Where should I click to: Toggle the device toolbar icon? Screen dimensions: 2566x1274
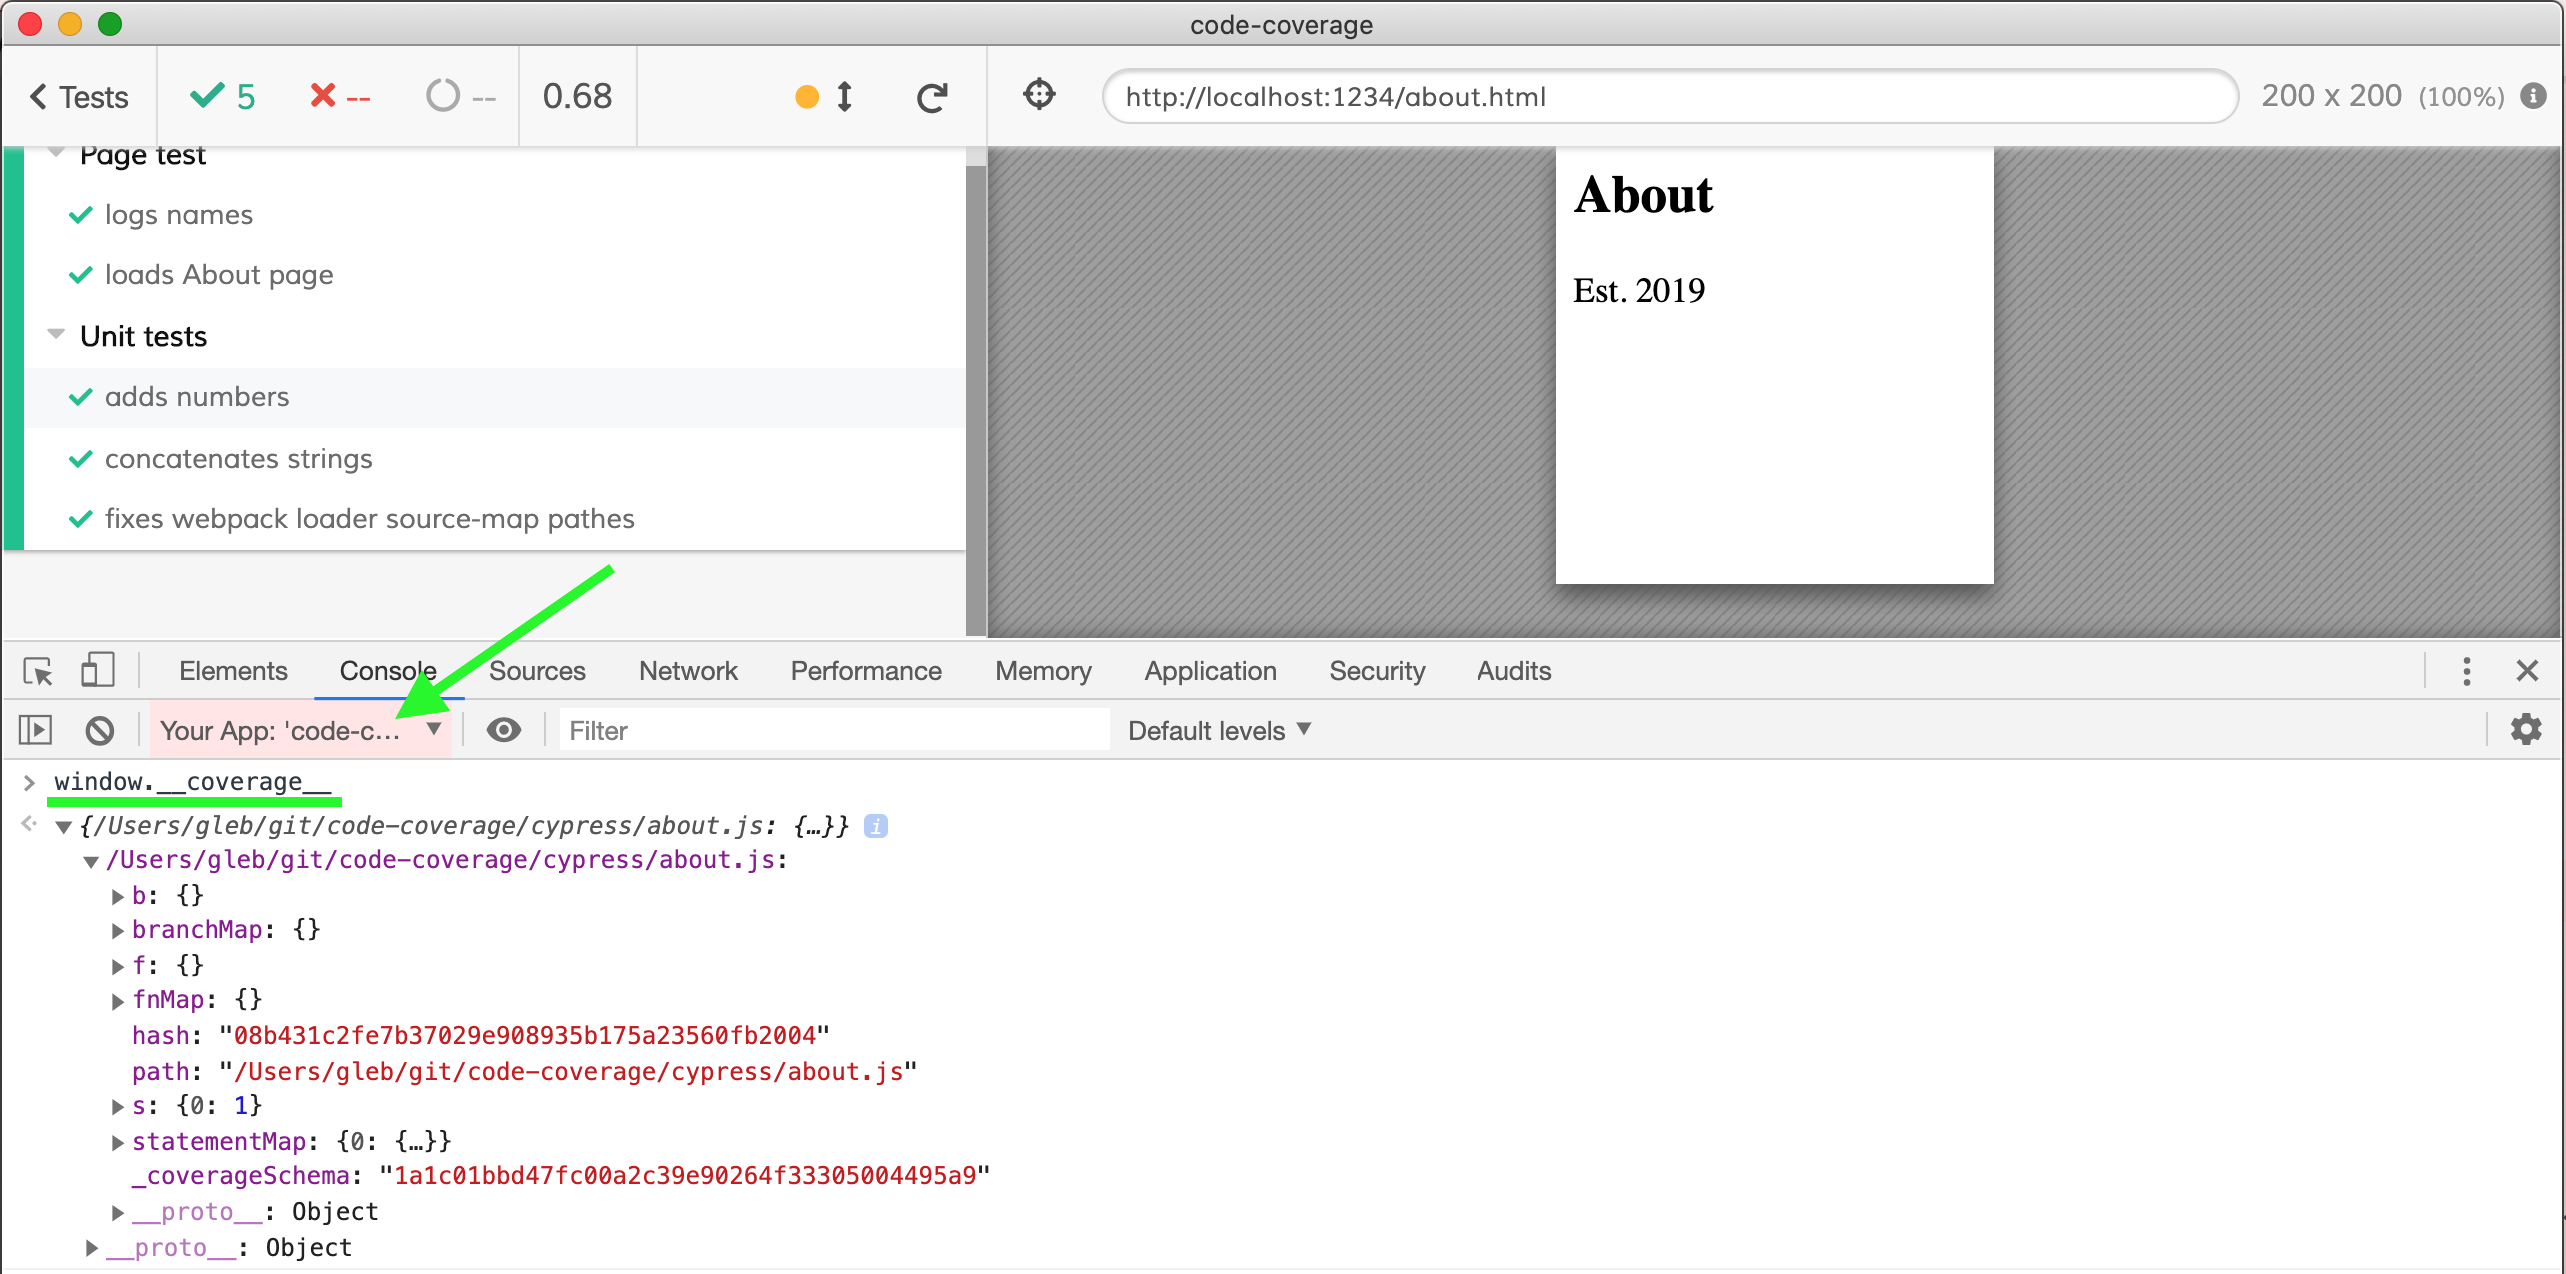click(x=97, y=671)
